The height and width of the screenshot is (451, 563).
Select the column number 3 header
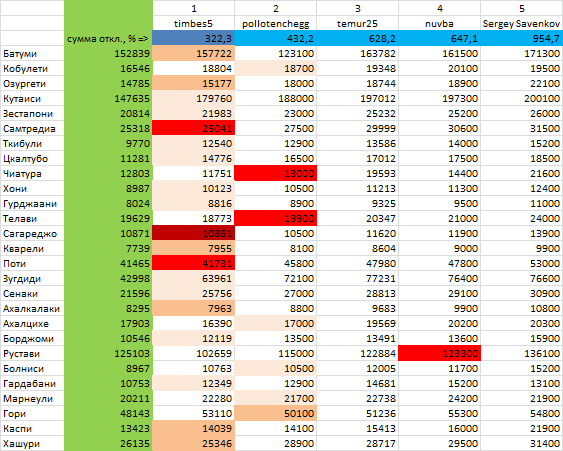point(357,8)
